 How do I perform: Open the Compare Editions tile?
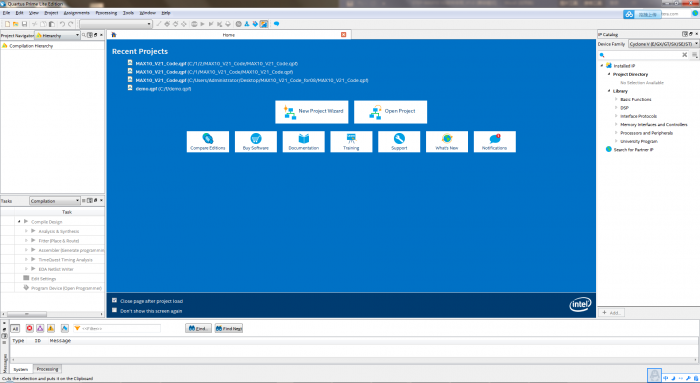click(x=208, y=142)
